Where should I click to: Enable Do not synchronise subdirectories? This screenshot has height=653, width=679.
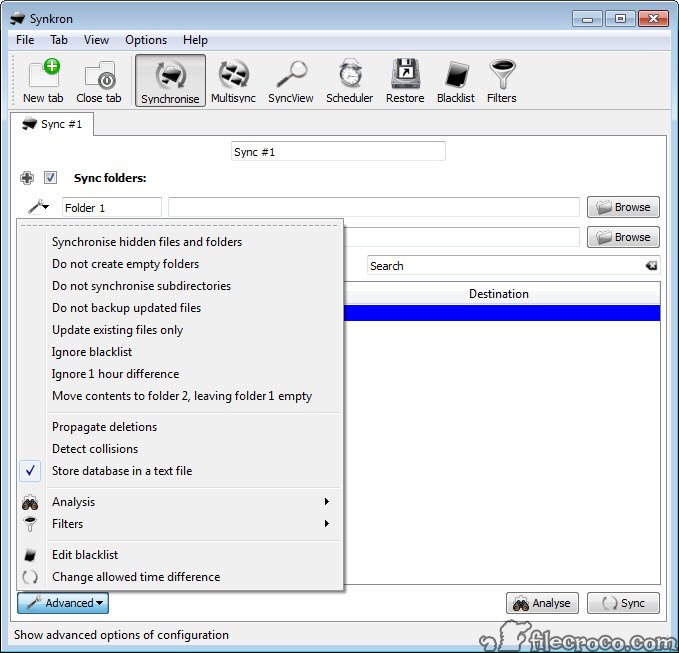[x=180, y=286]
